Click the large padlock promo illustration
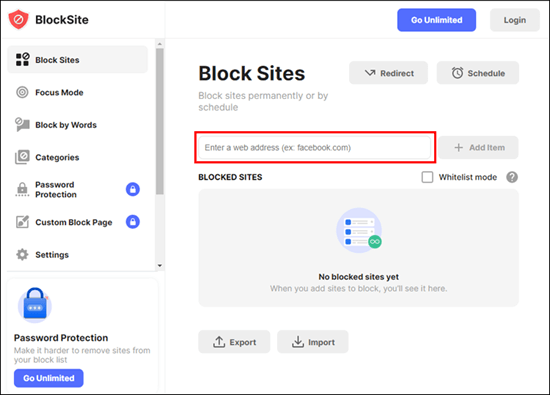This screenshot has width=550, height=395. click(x=35, y=305)
